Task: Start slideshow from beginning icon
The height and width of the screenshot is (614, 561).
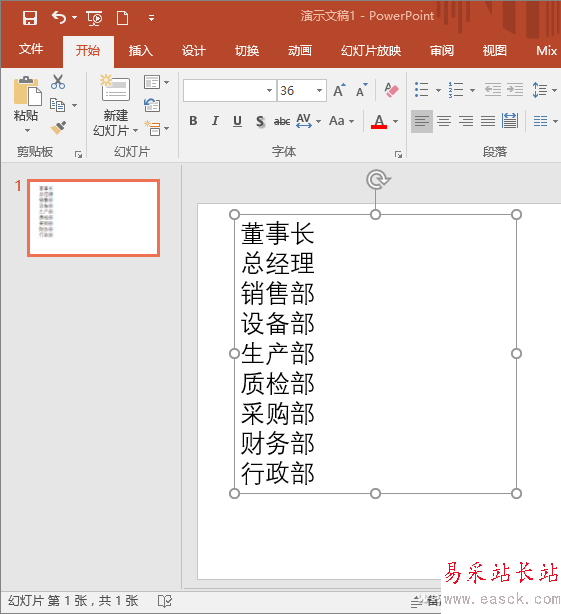Action: pyautogui.click(x=94, y=18)
